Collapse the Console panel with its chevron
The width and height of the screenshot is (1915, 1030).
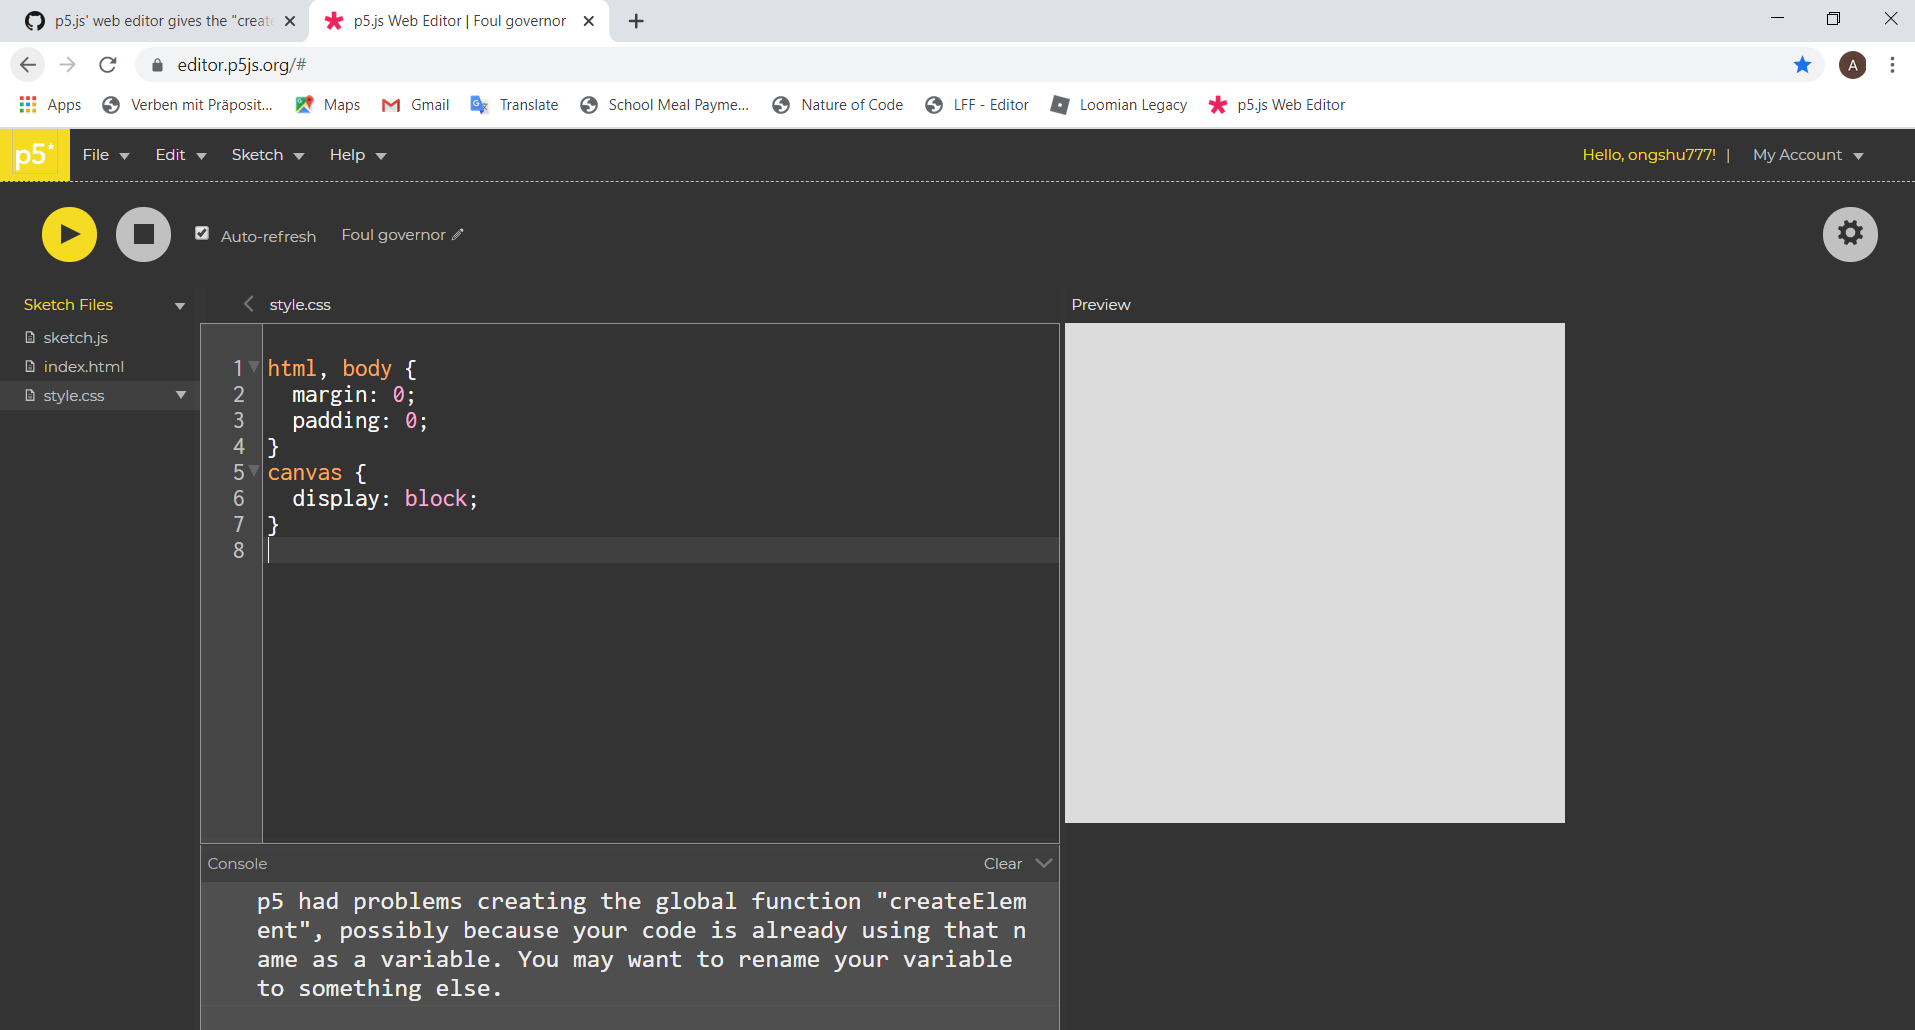(1043, 863)
